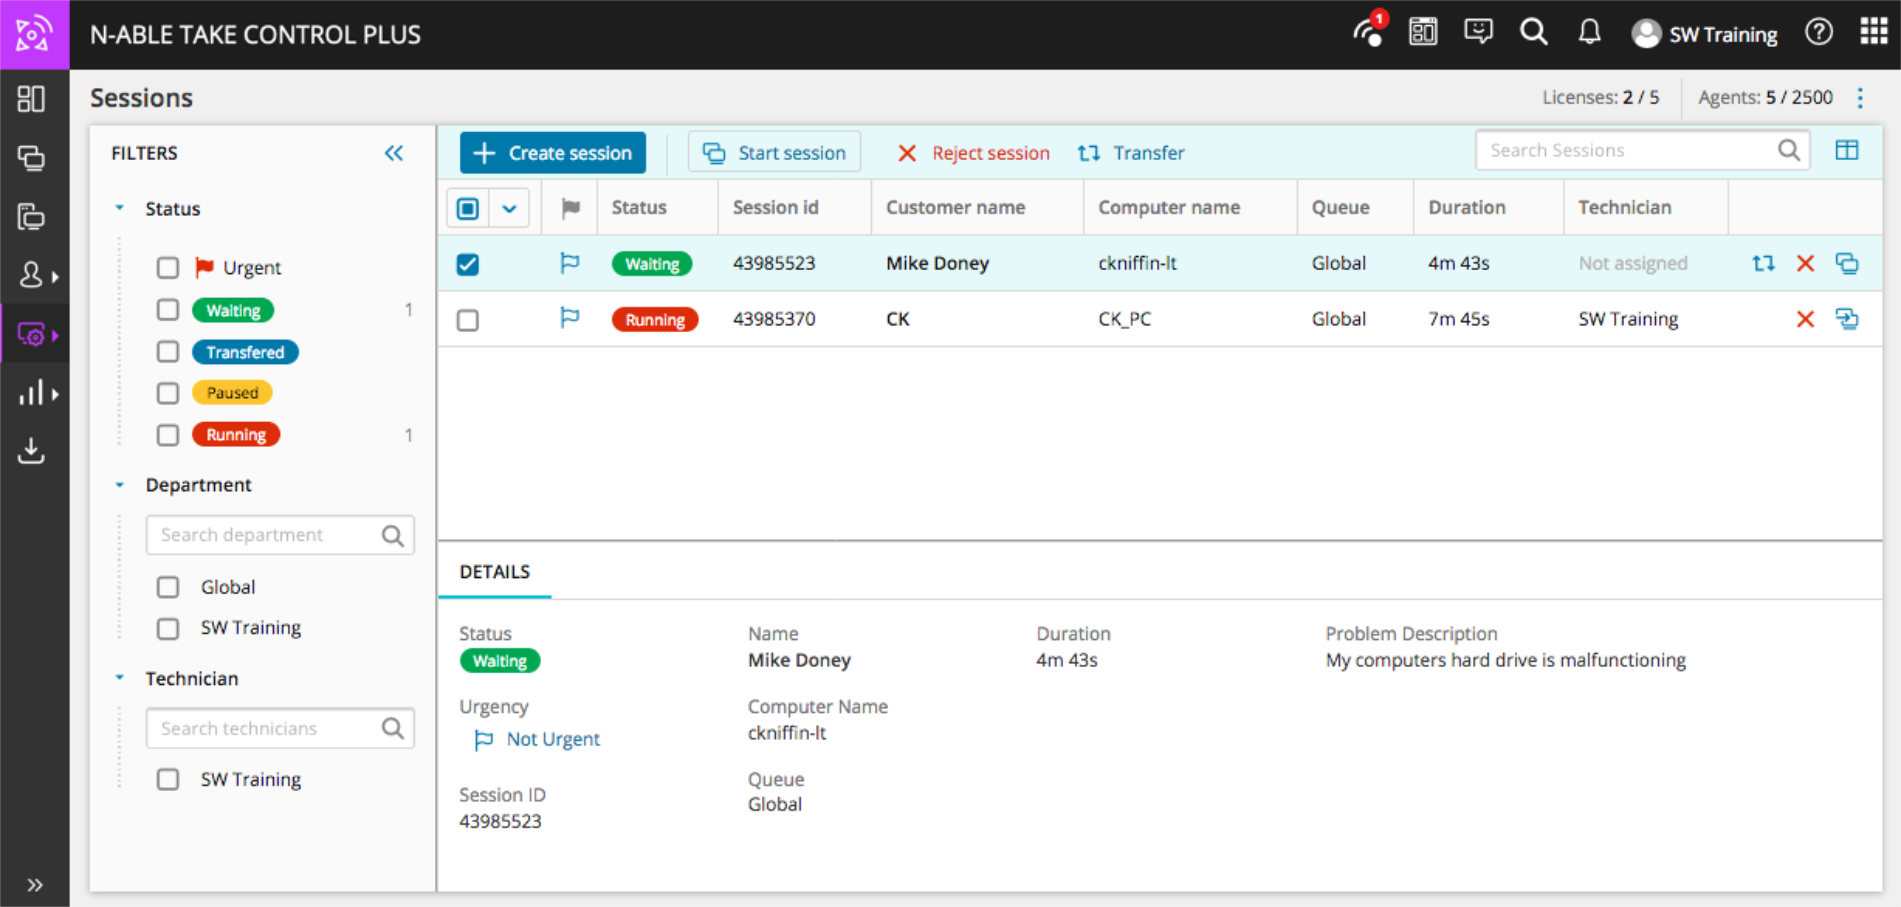1901x907 pixels.
Task: Collapse the Status filter group
Action: [120, 208]
